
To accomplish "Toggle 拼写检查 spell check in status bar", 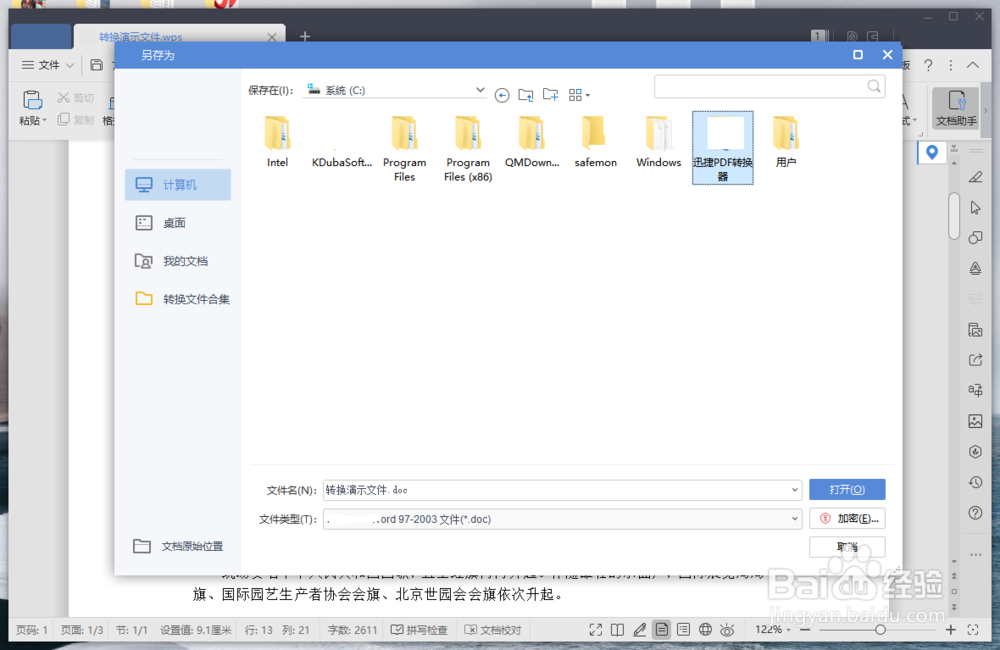I will click(419, 629).
